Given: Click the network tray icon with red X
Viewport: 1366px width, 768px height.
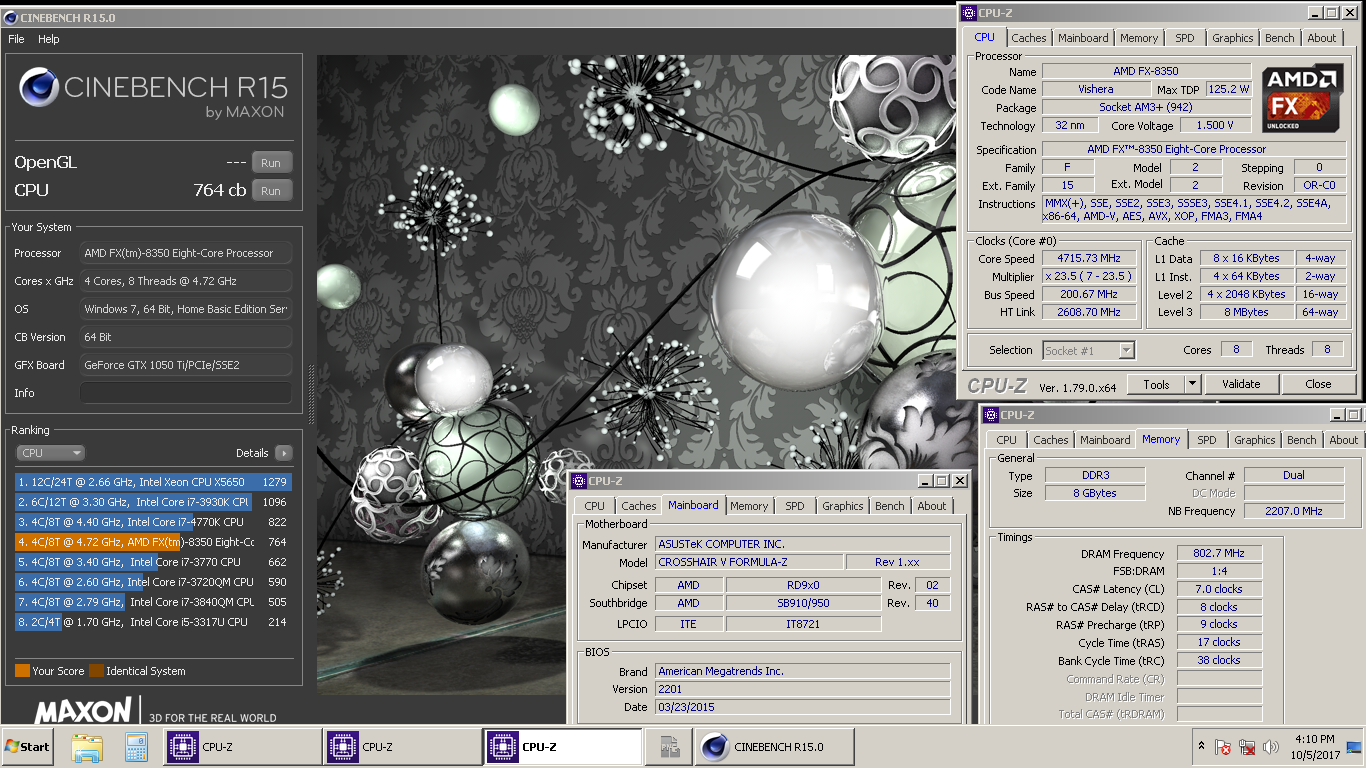Looking at the screenshot, I should (x=1247, y=747).
